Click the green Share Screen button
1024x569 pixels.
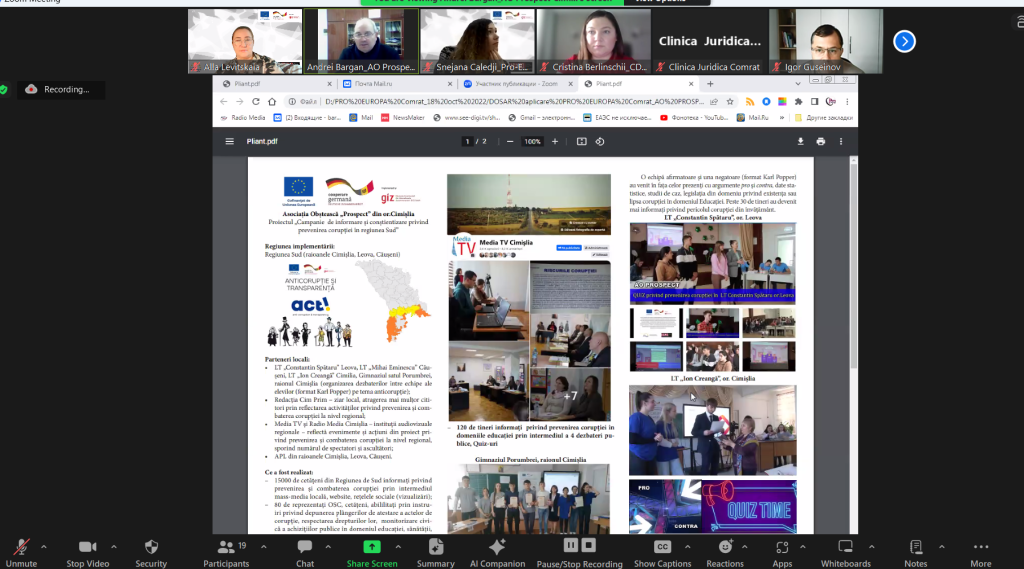(x=372, y=553)
